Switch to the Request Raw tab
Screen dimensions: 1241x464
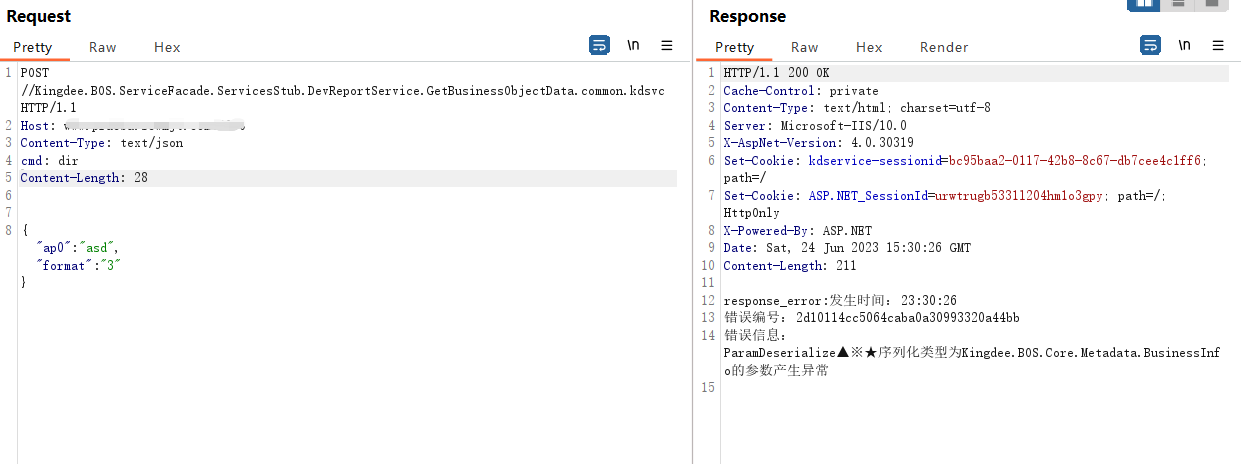[x=102, y=47]
